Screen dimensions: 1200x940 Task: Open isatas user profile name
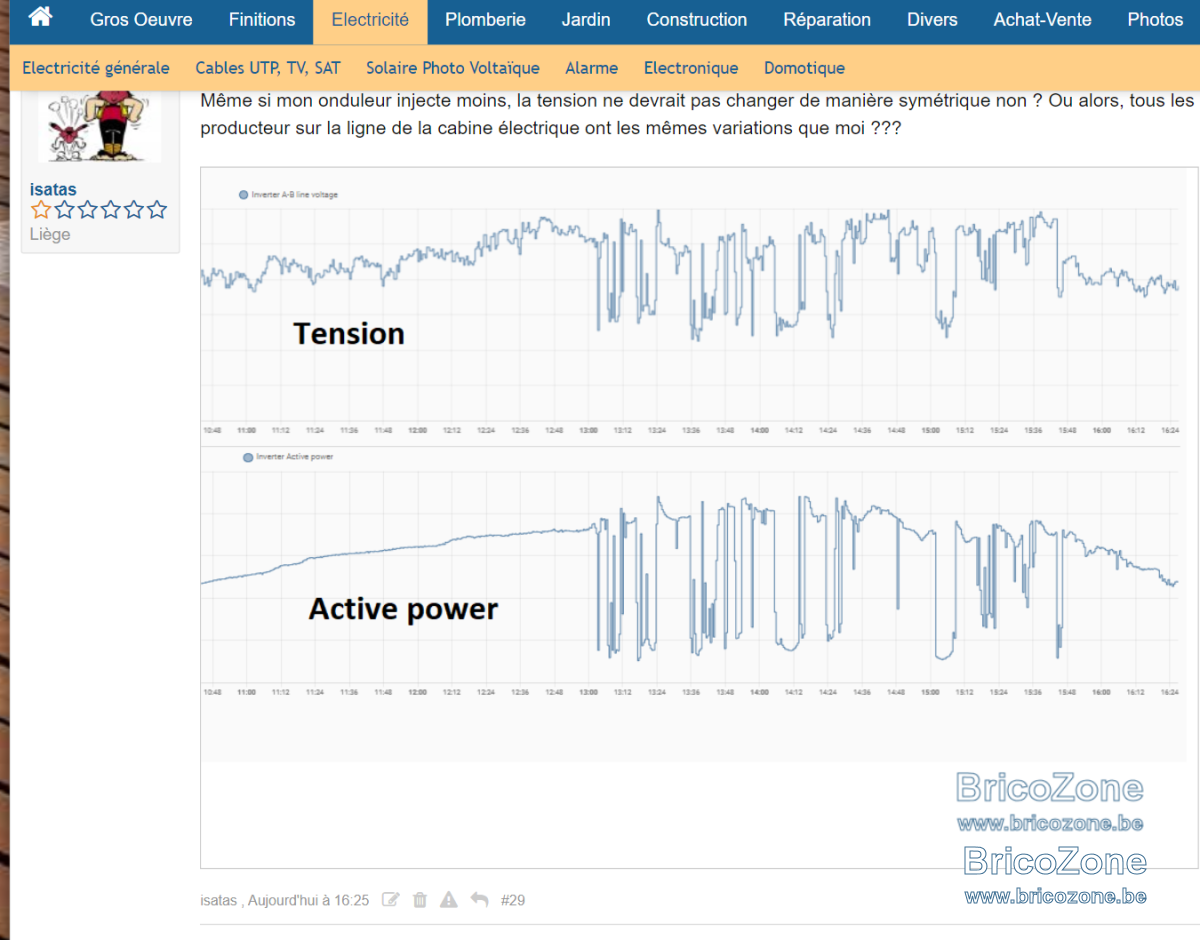(53, 189)
